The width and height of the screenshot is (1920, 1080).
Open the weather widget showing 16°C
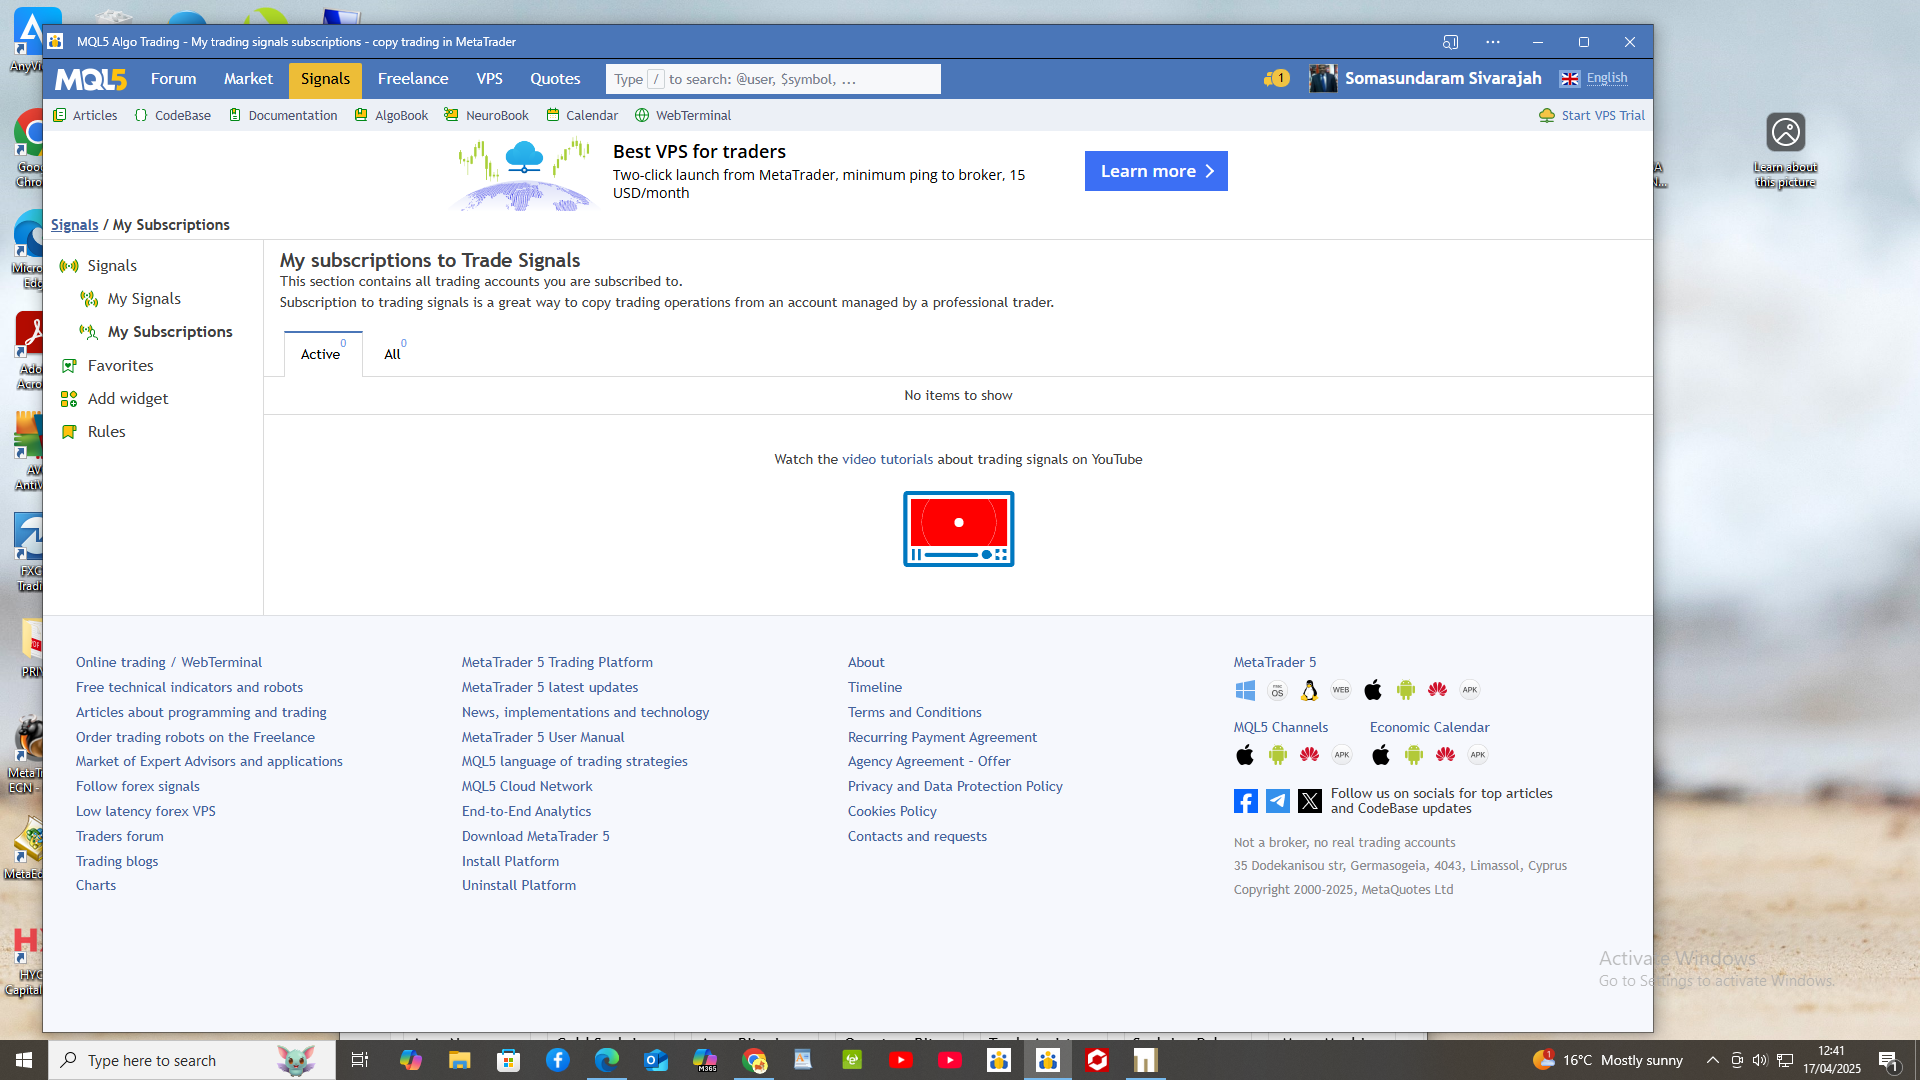pyautogui.click(x=1608, y=1060)
